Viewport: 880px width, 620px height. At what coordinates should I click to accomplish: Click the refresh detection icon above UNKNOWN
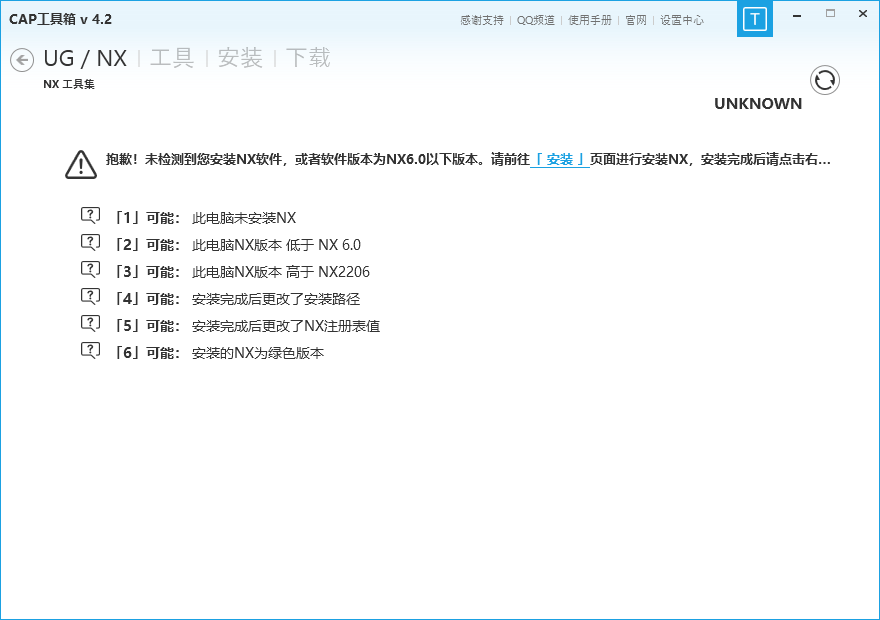pos(824,80)
